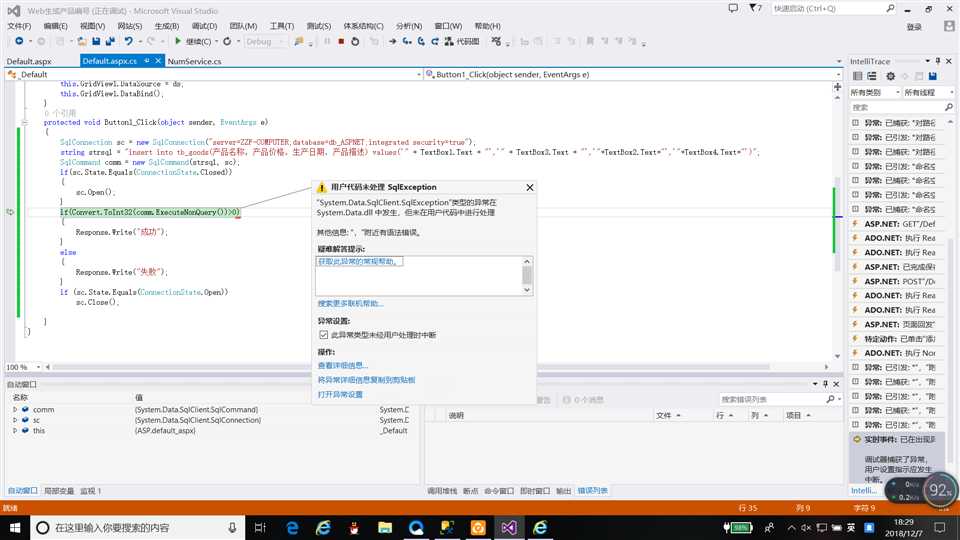The height and width of the screenshot is (540, 960).
Task: Click the IntelliTrace save recording icon
Action: click(932, 76)
